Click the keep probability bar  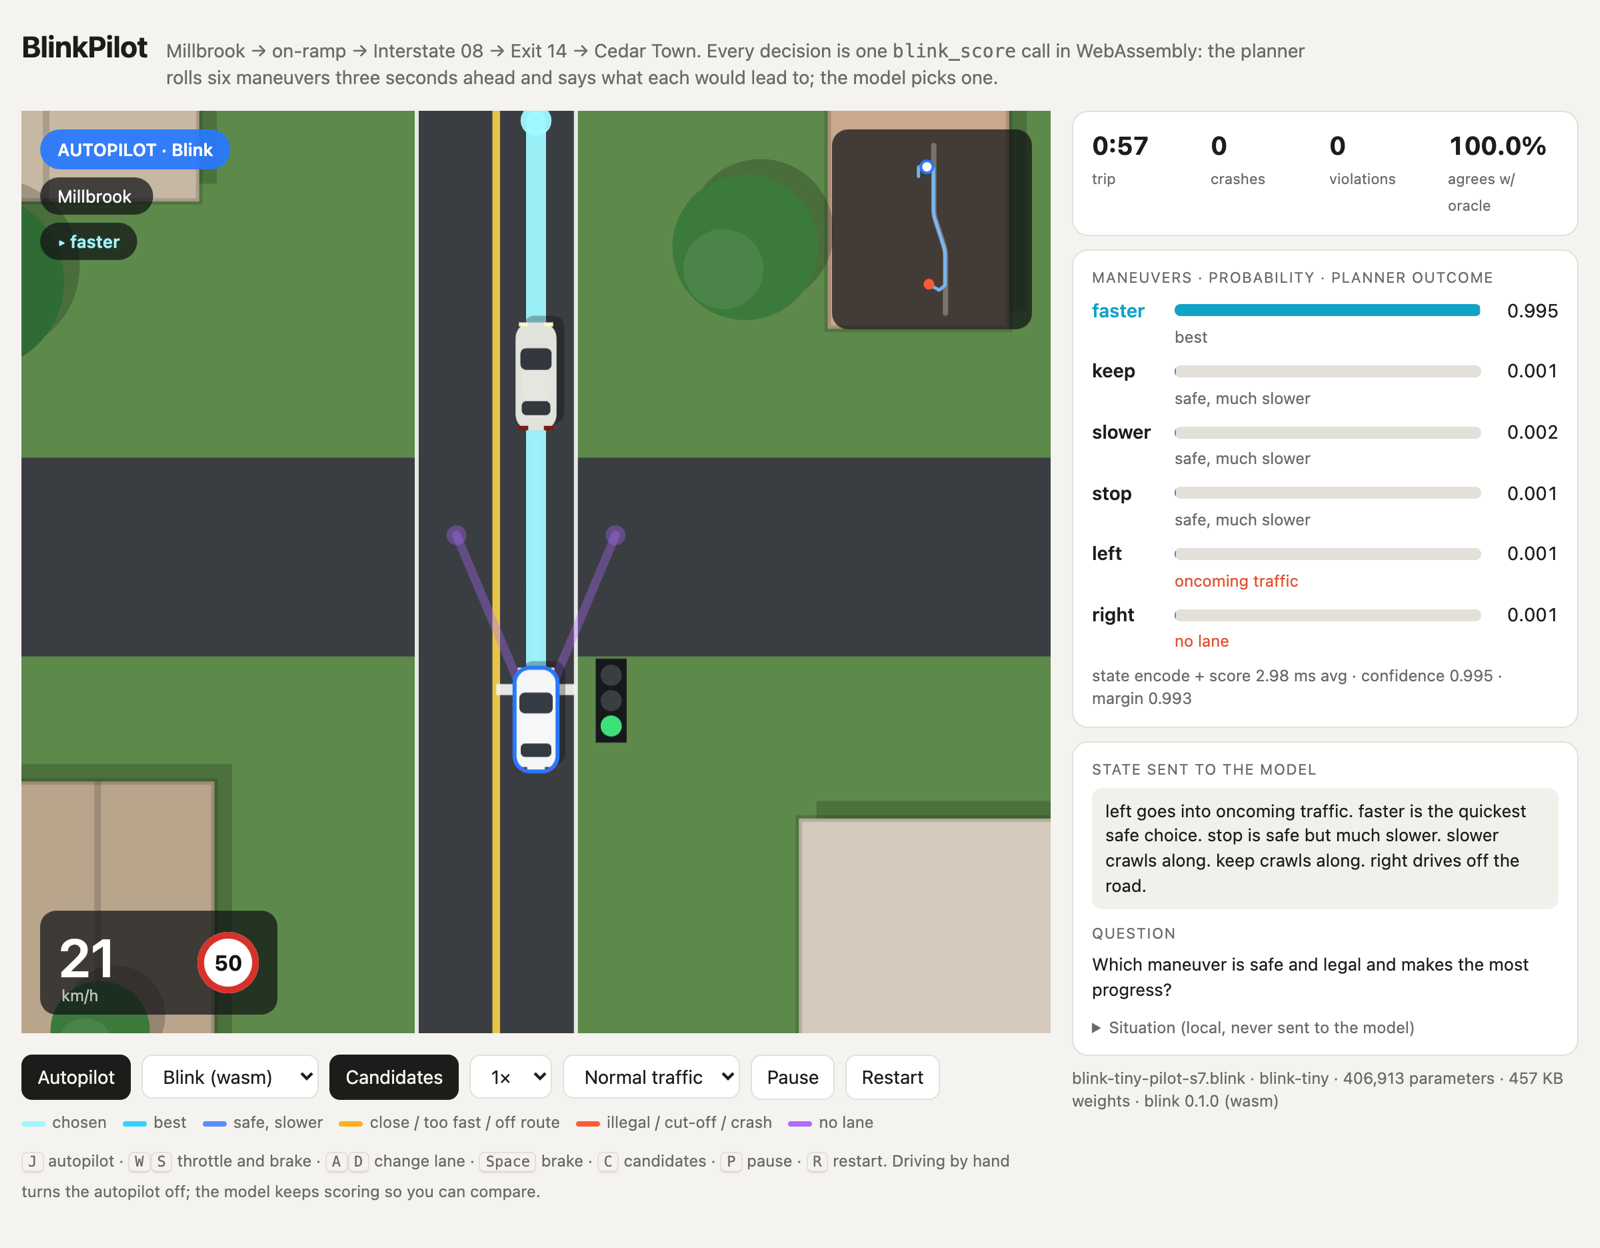click(x=1327, y=371)
